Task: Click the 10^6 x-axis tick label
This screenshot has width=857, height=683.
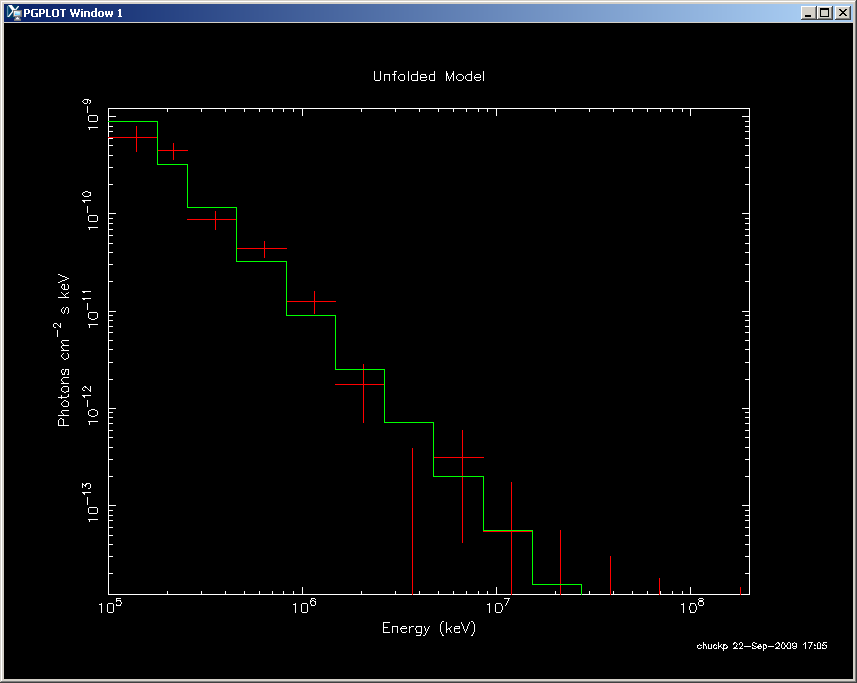Action: point(304,607)
